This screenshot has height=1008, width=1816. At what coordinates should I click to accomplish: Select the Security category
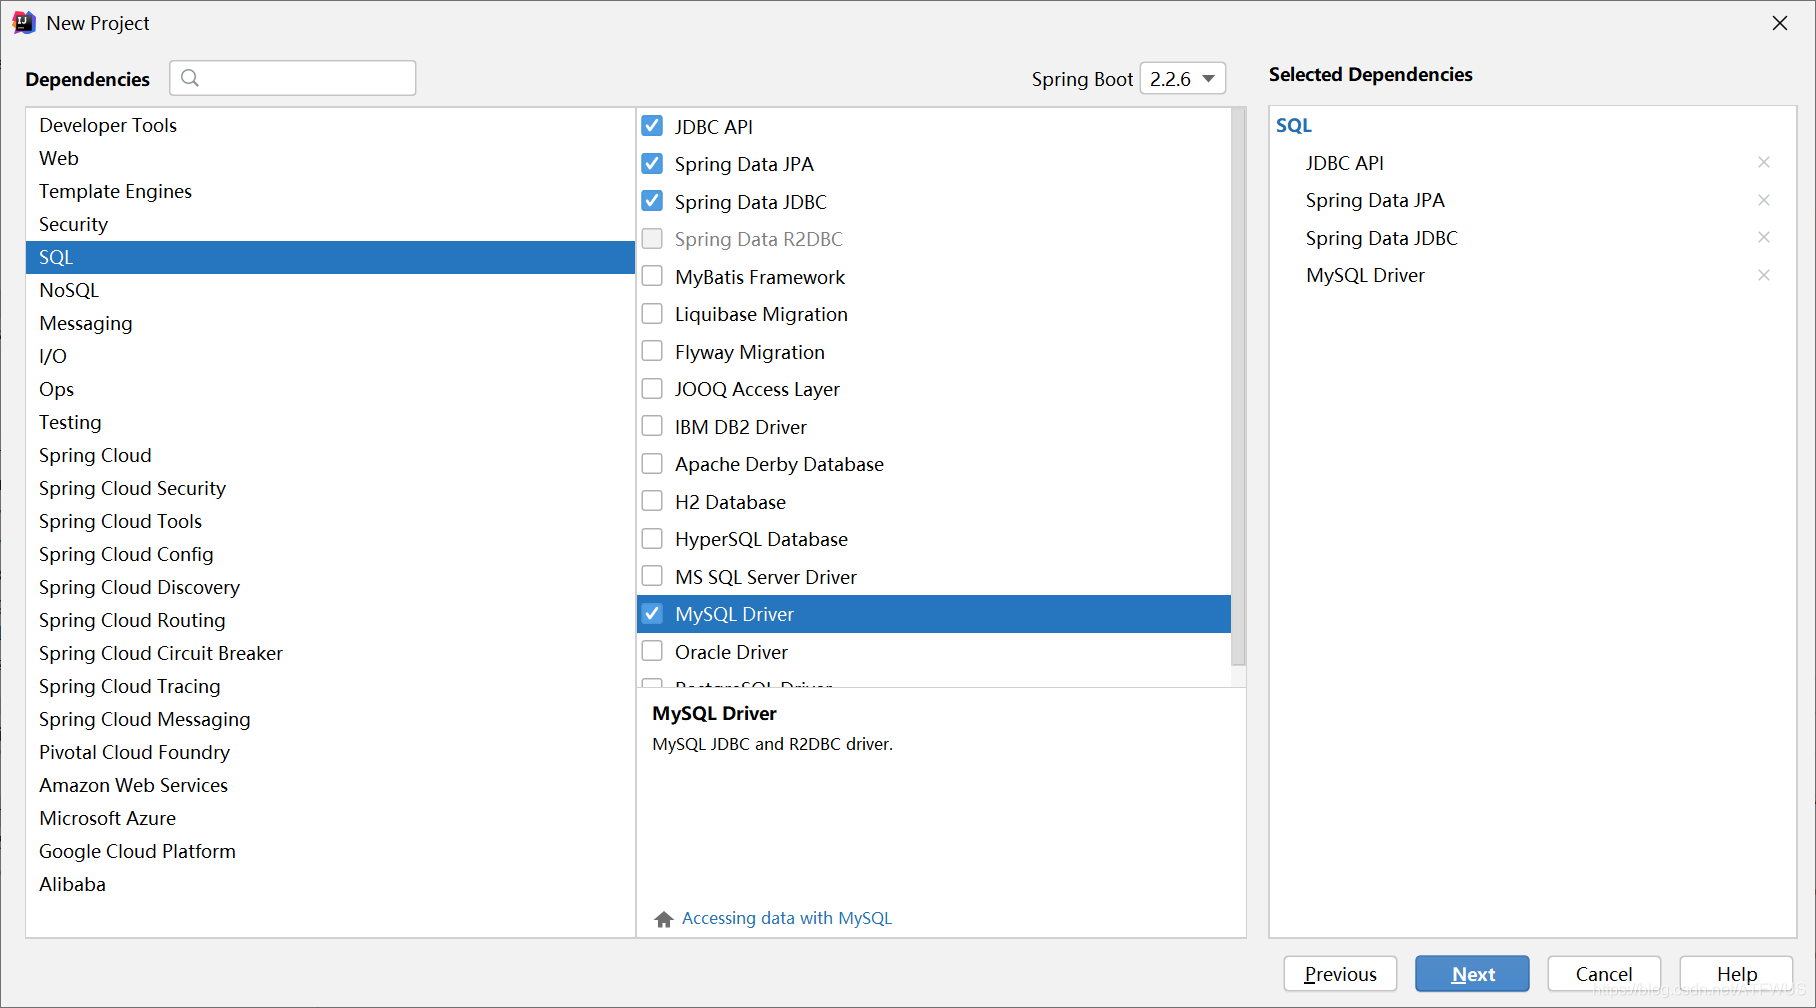[330, 224]
